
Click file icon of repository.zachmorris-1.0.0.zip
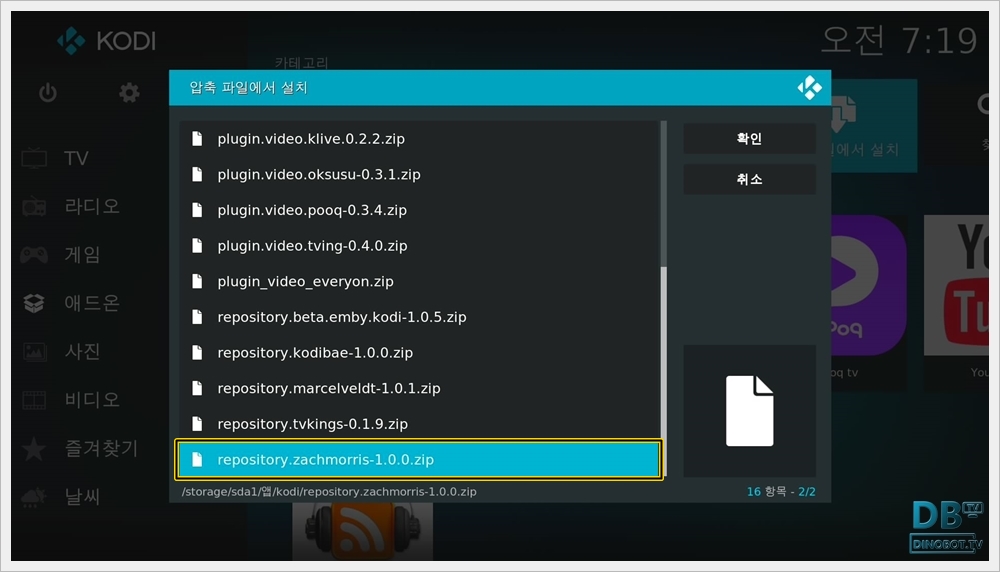click(197, 460)
